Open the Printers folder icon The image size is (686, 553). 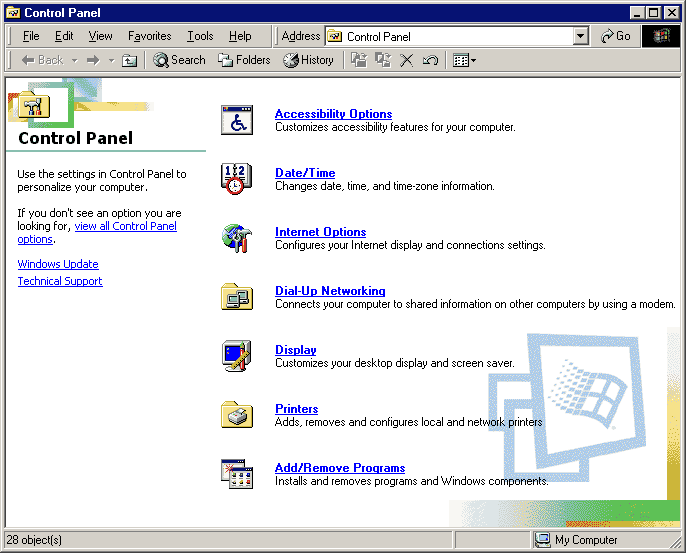[x=237, y=415]
